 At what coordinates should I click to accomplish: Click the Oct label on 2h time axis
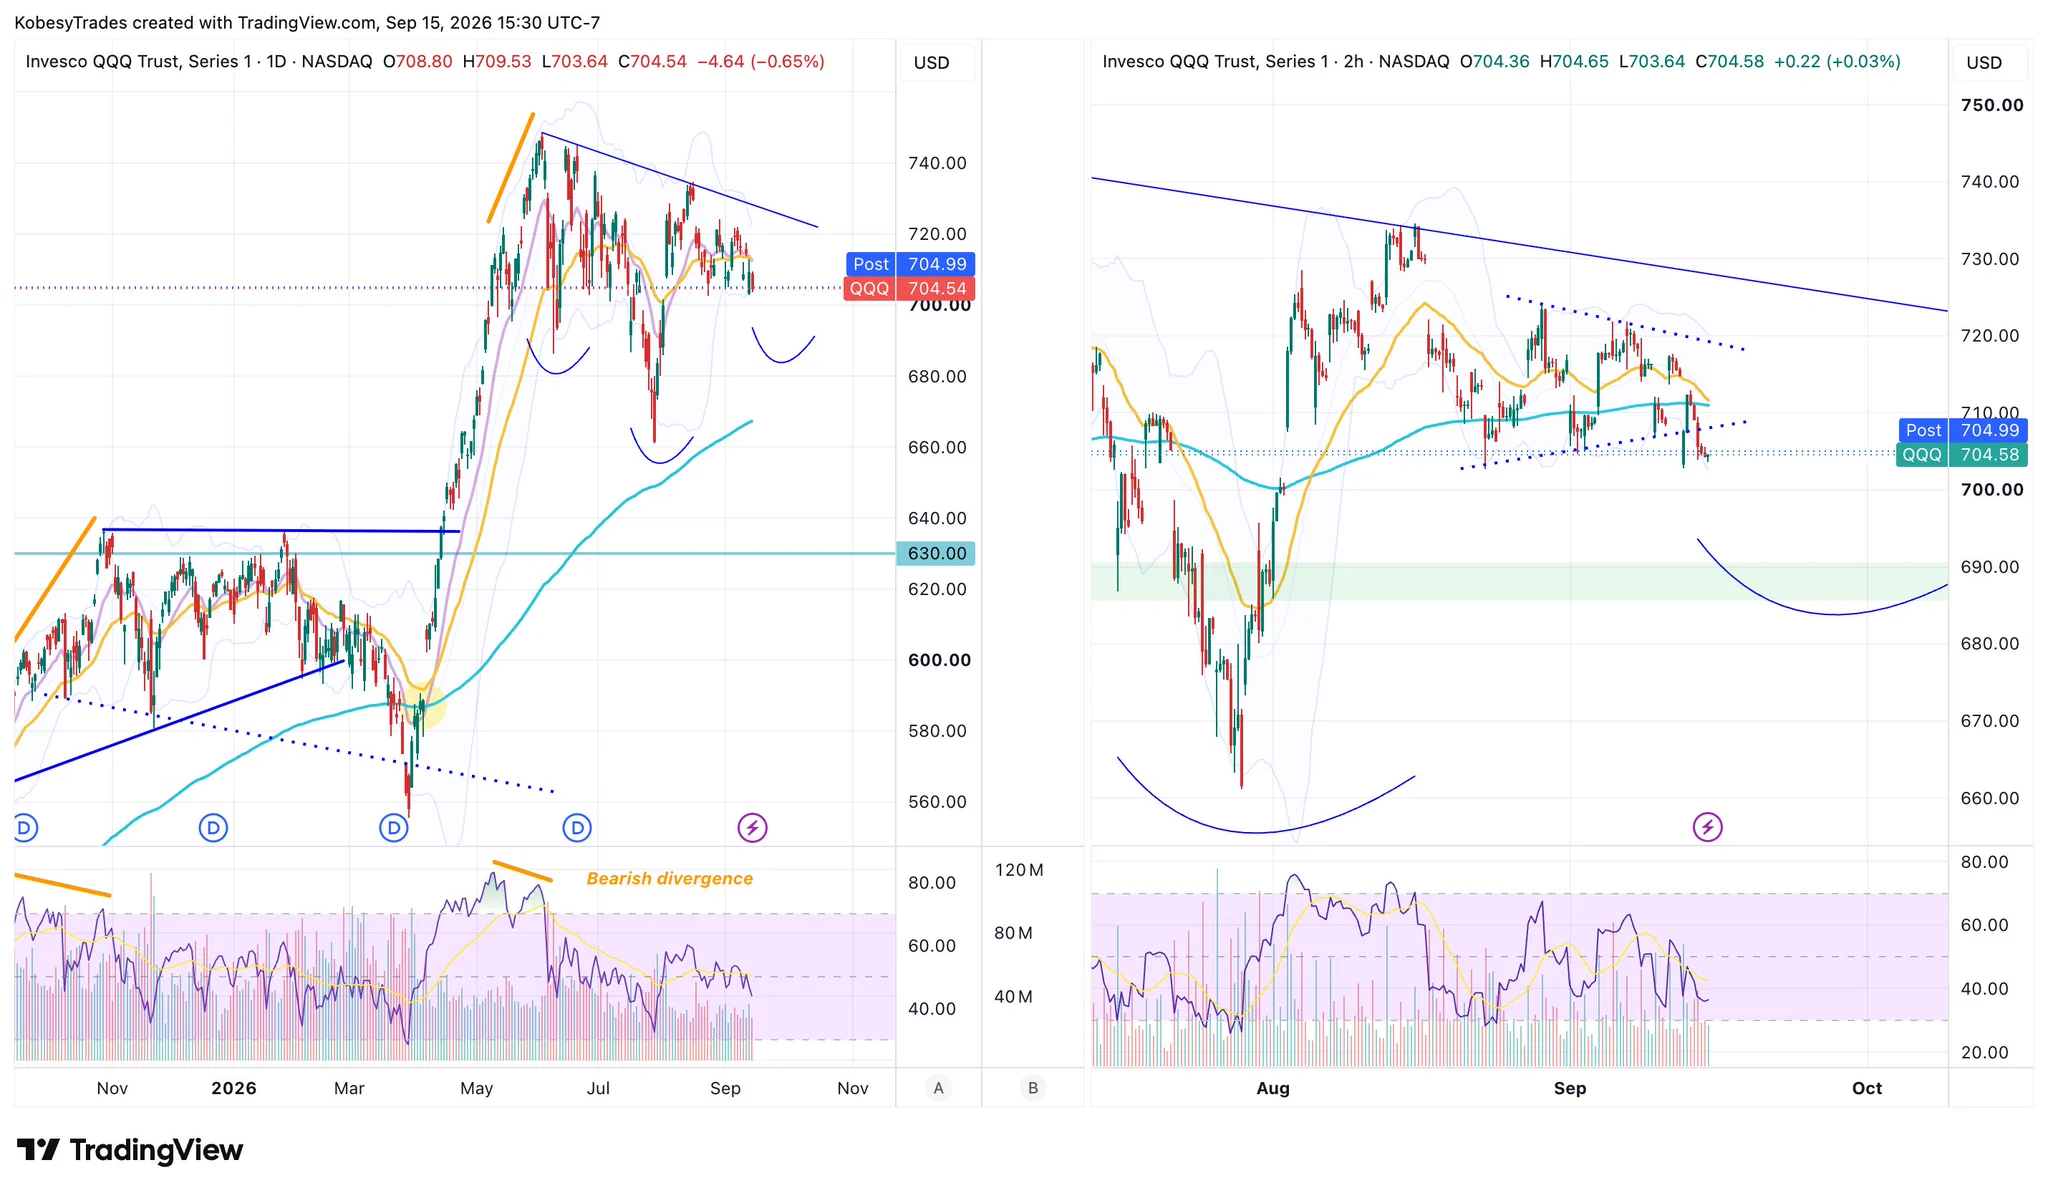(x=1867, y=1088)
